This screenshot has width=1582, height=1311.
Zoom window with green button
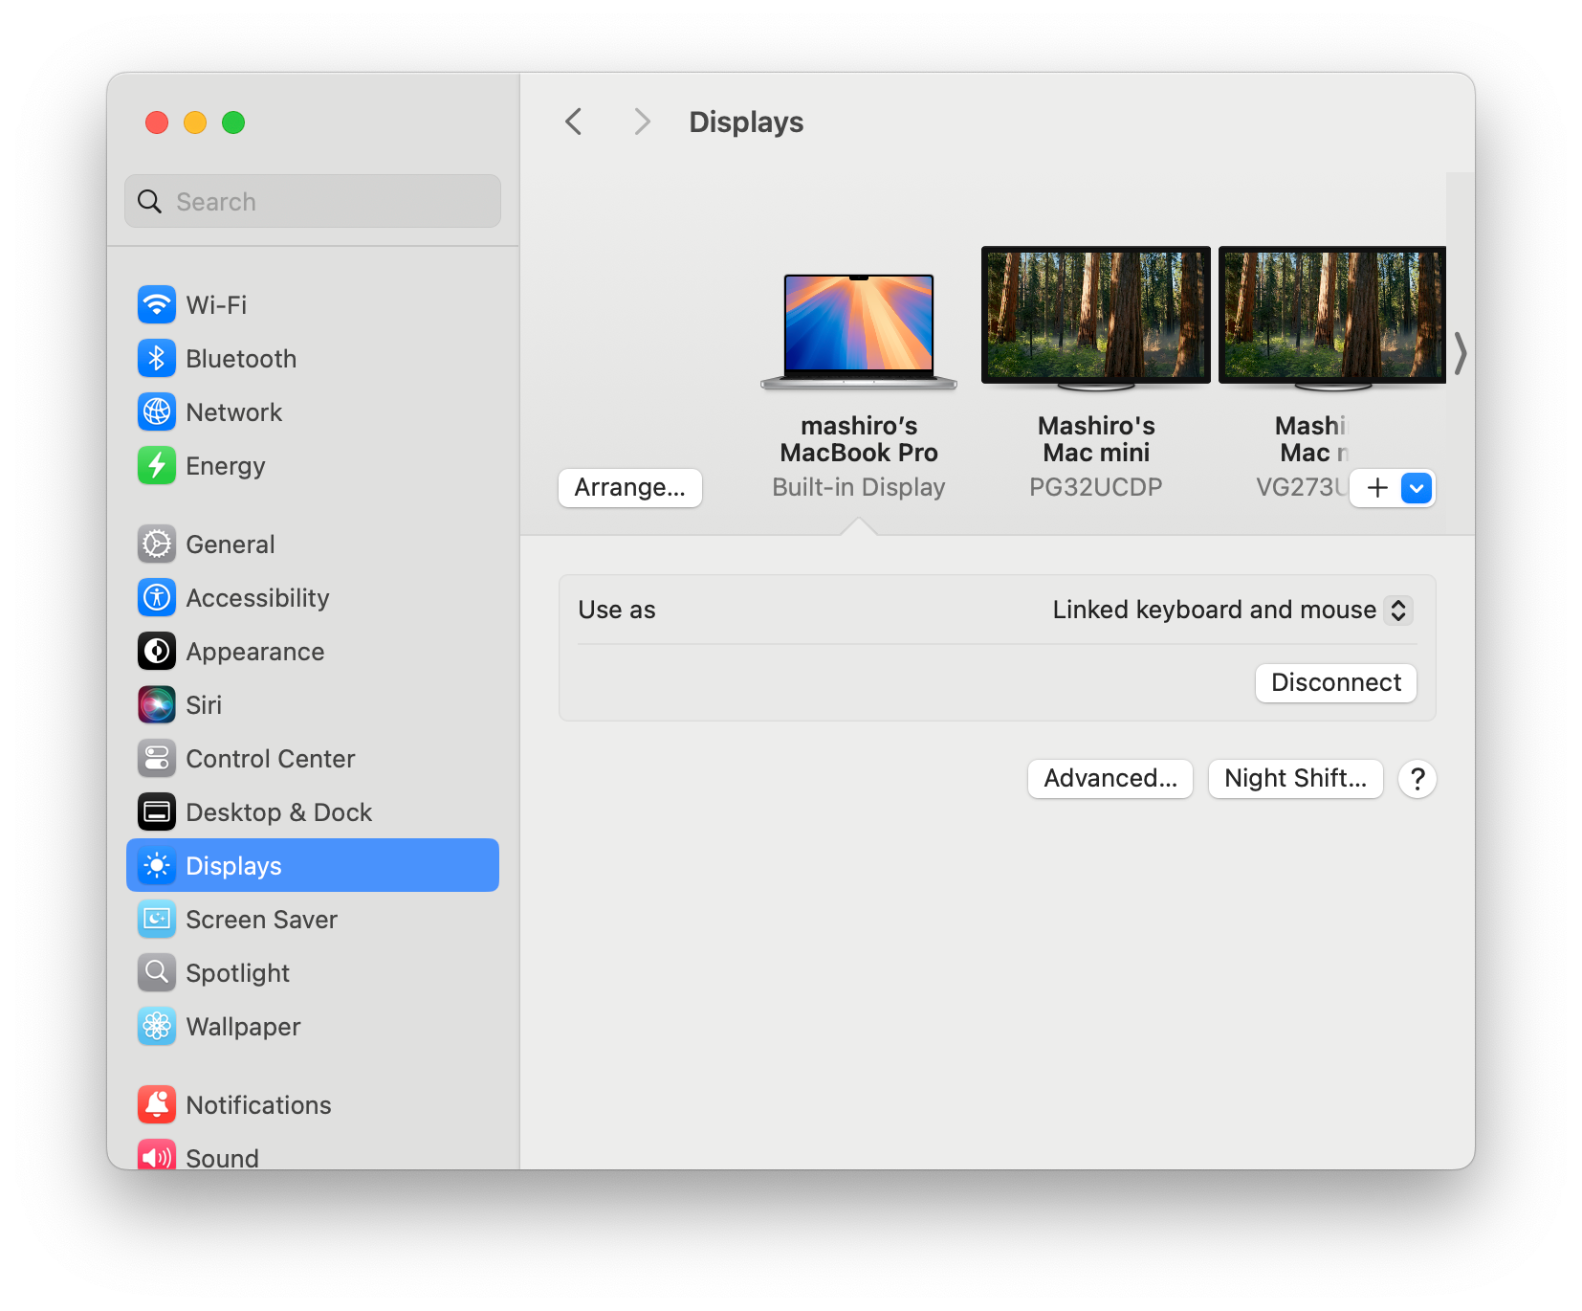click(x=233, y=122)
